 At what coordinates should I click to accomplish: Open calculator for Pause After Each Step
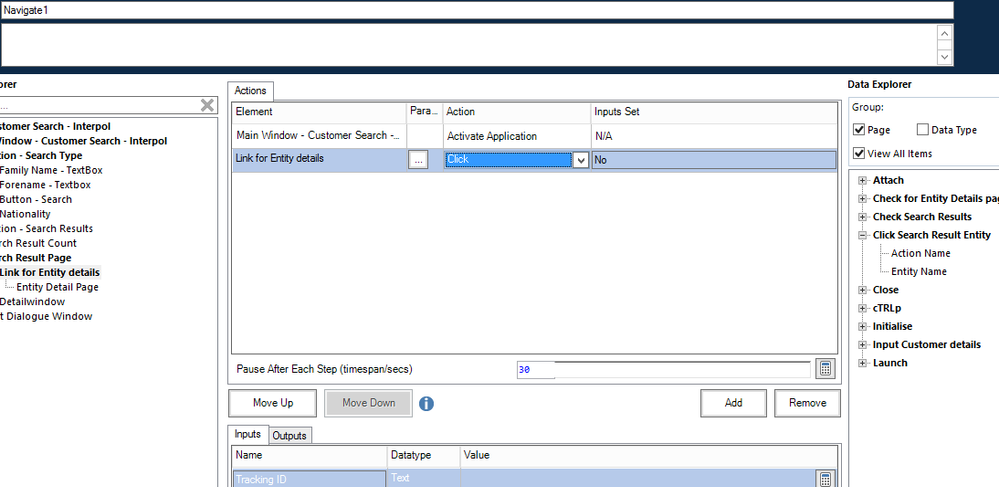(825, 369)
